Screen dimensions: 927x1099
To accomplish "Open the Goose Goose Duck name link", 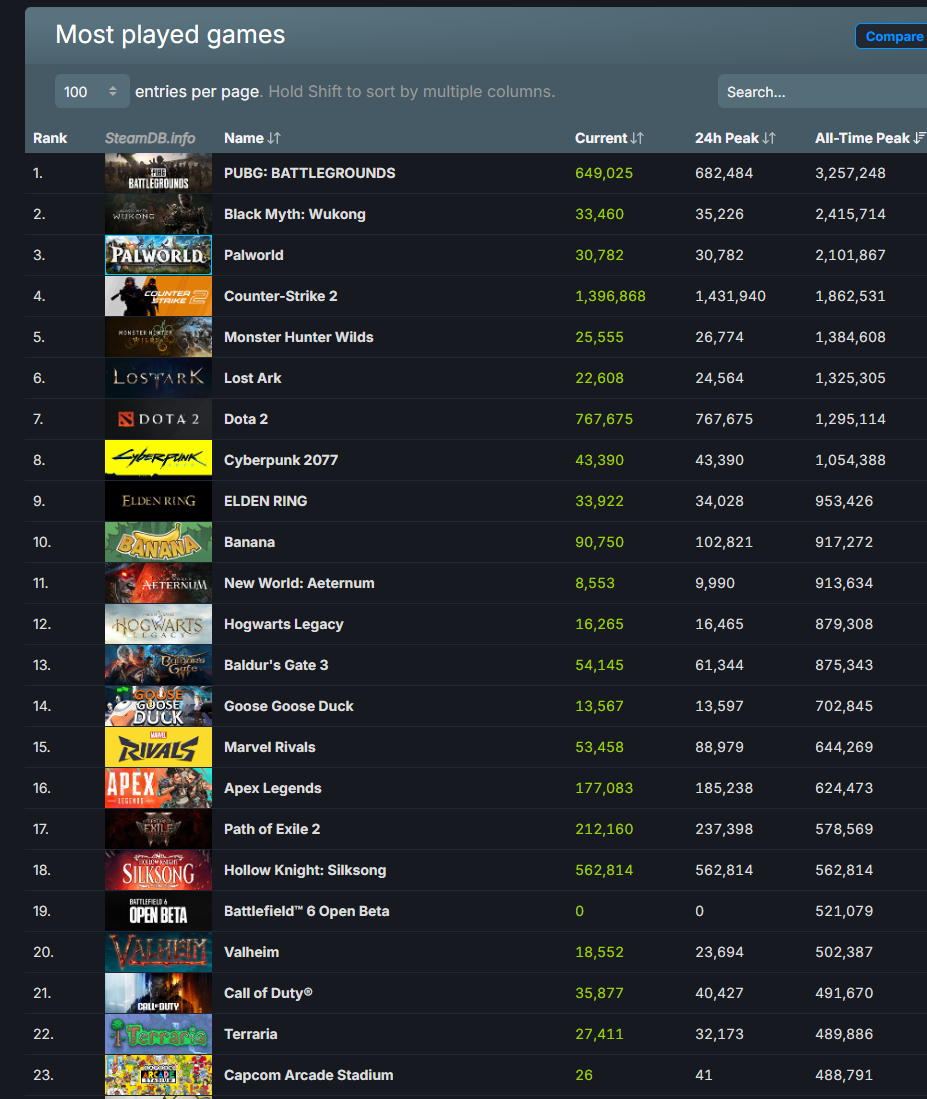I will coord(289,706).
